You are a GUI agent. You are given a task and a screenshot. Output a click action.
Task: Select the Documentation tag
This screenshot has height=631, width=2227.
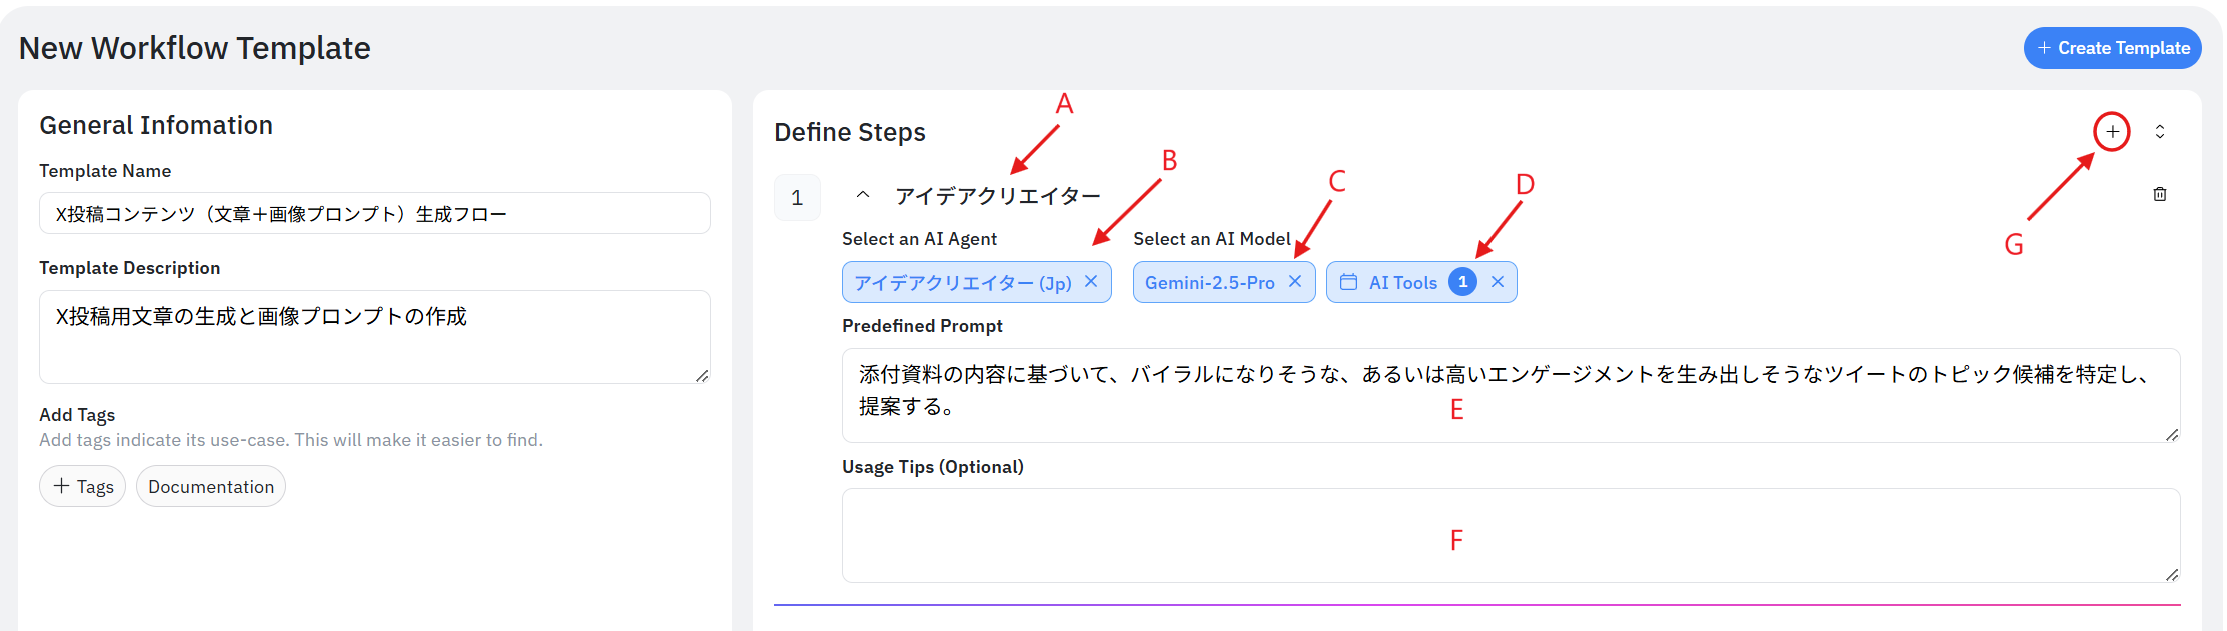(x=211, y=487)
